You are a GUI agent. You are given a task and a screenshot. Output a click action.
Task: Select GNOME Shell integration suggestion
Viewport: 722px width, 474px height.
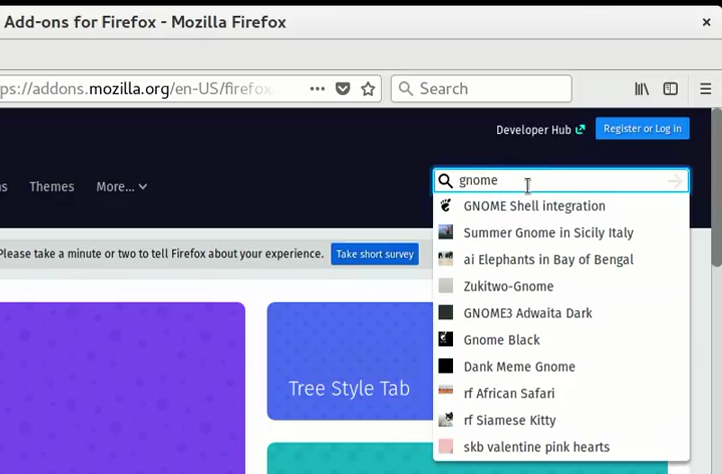click(x=534, y=206)
